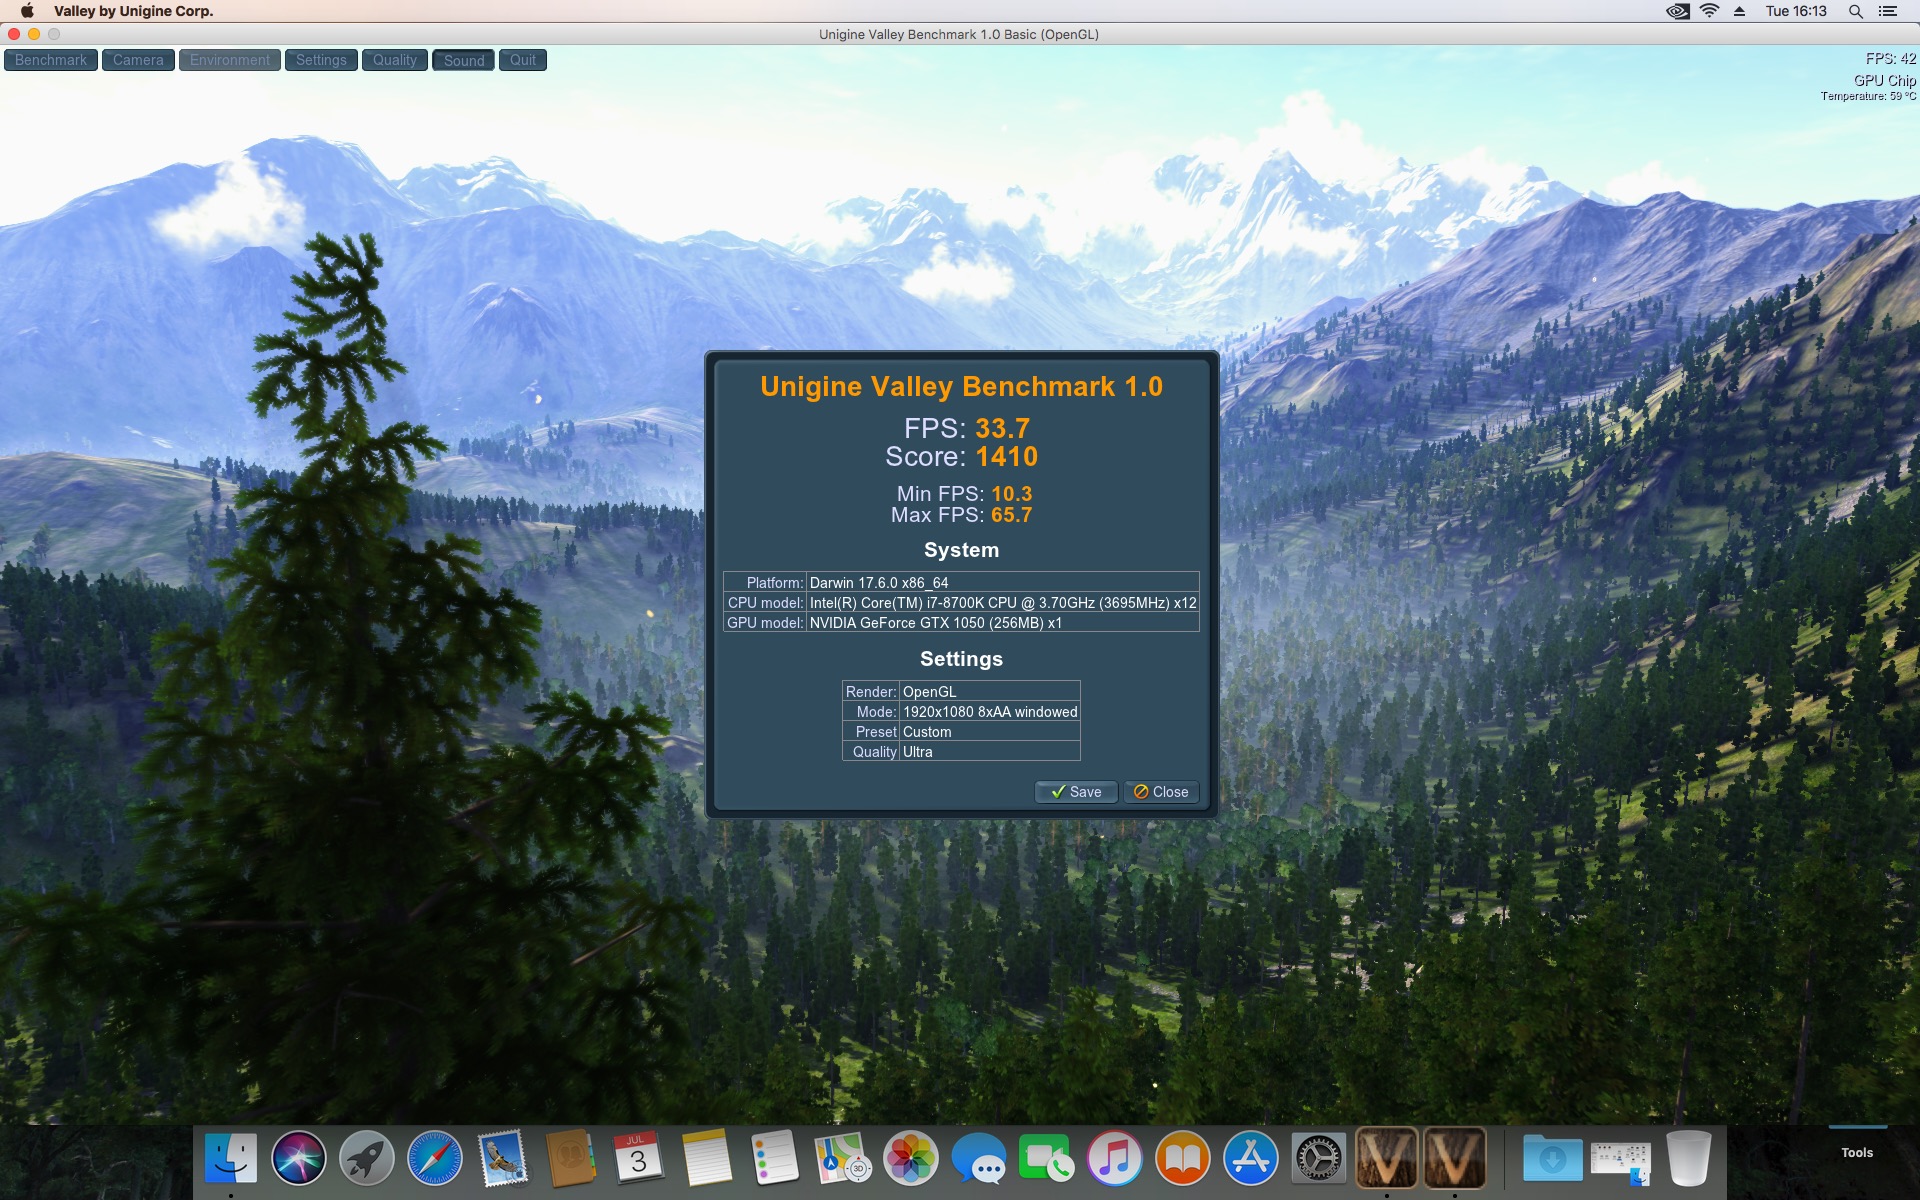Click the Quit button
Viewport: 1920px width, 1200px height.
click(523, 60)
